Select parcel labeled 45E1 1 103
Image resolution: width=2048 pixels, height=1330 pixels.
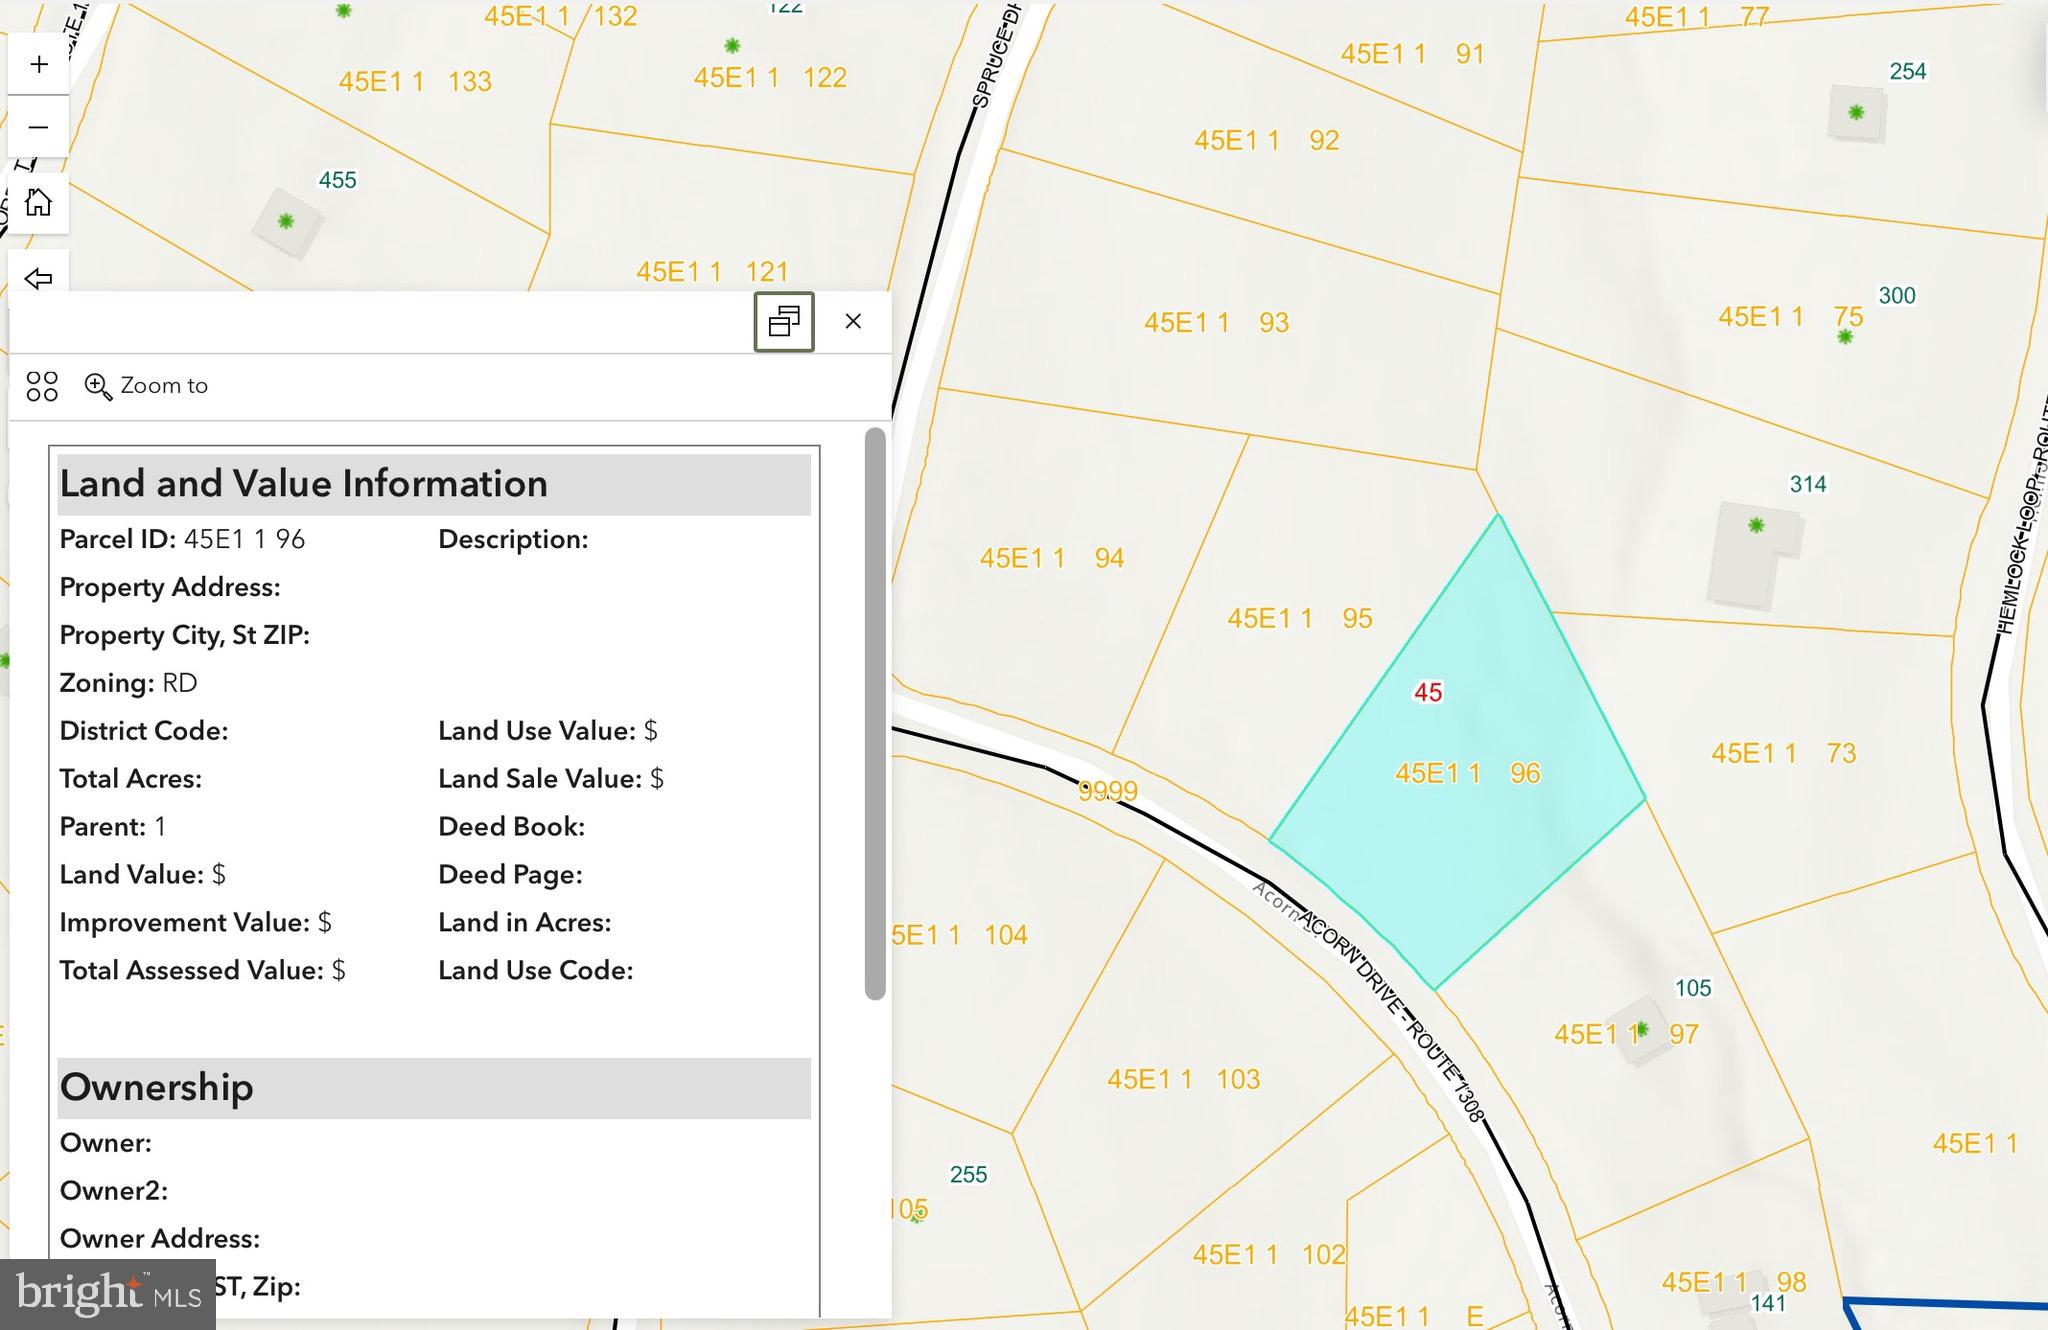tap(1183, 1080)
